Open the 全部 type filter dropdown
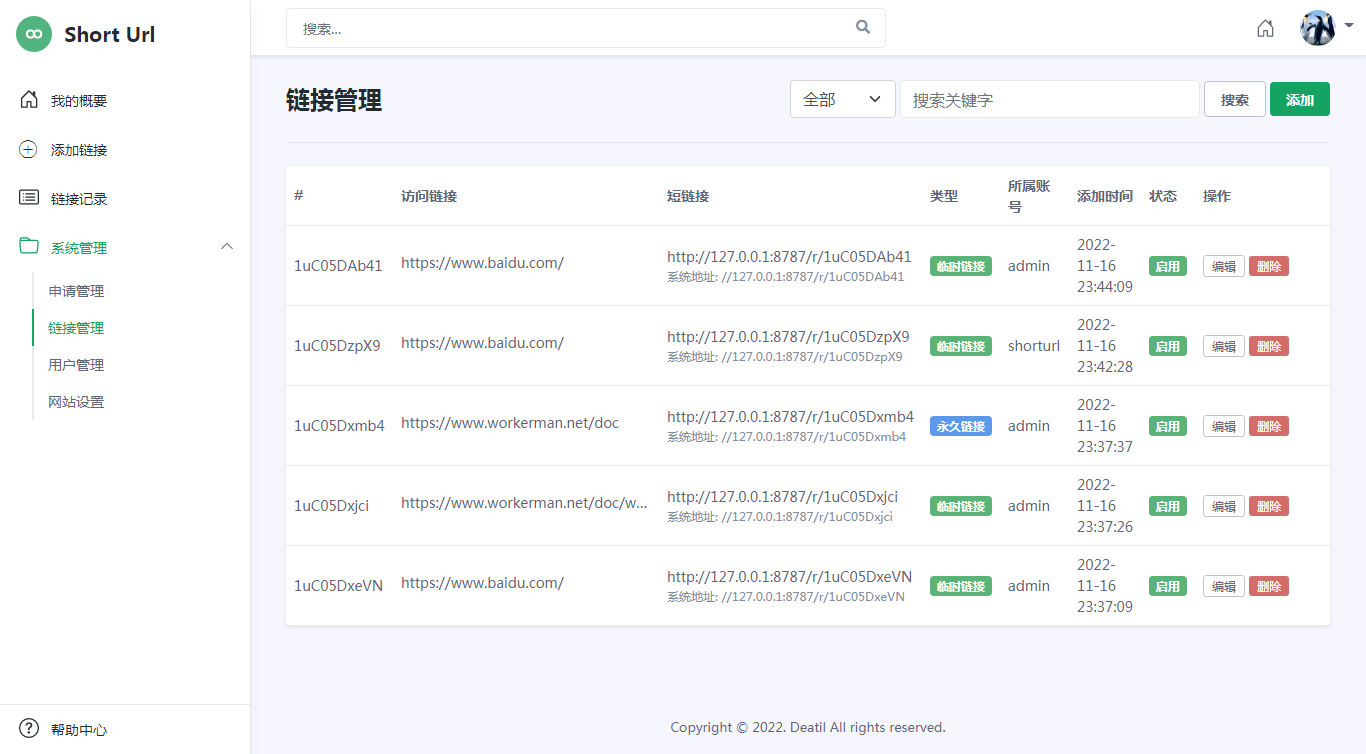Viewport: 1366px width, 754px height. 842,99
